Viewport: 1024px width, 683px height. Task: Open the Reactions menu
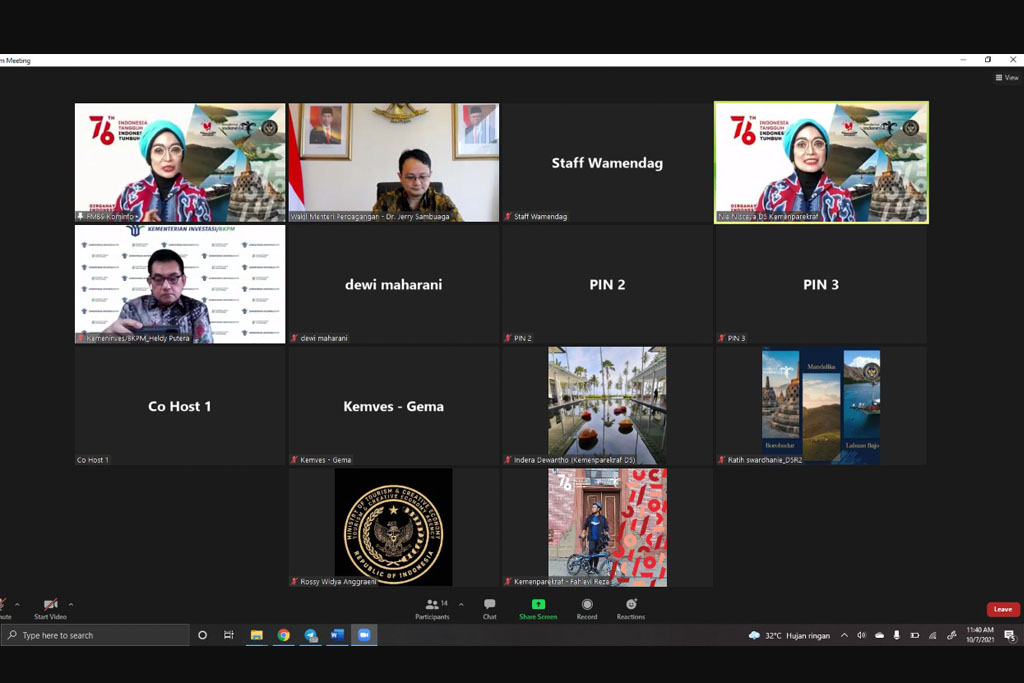click(x=630, y=606)
